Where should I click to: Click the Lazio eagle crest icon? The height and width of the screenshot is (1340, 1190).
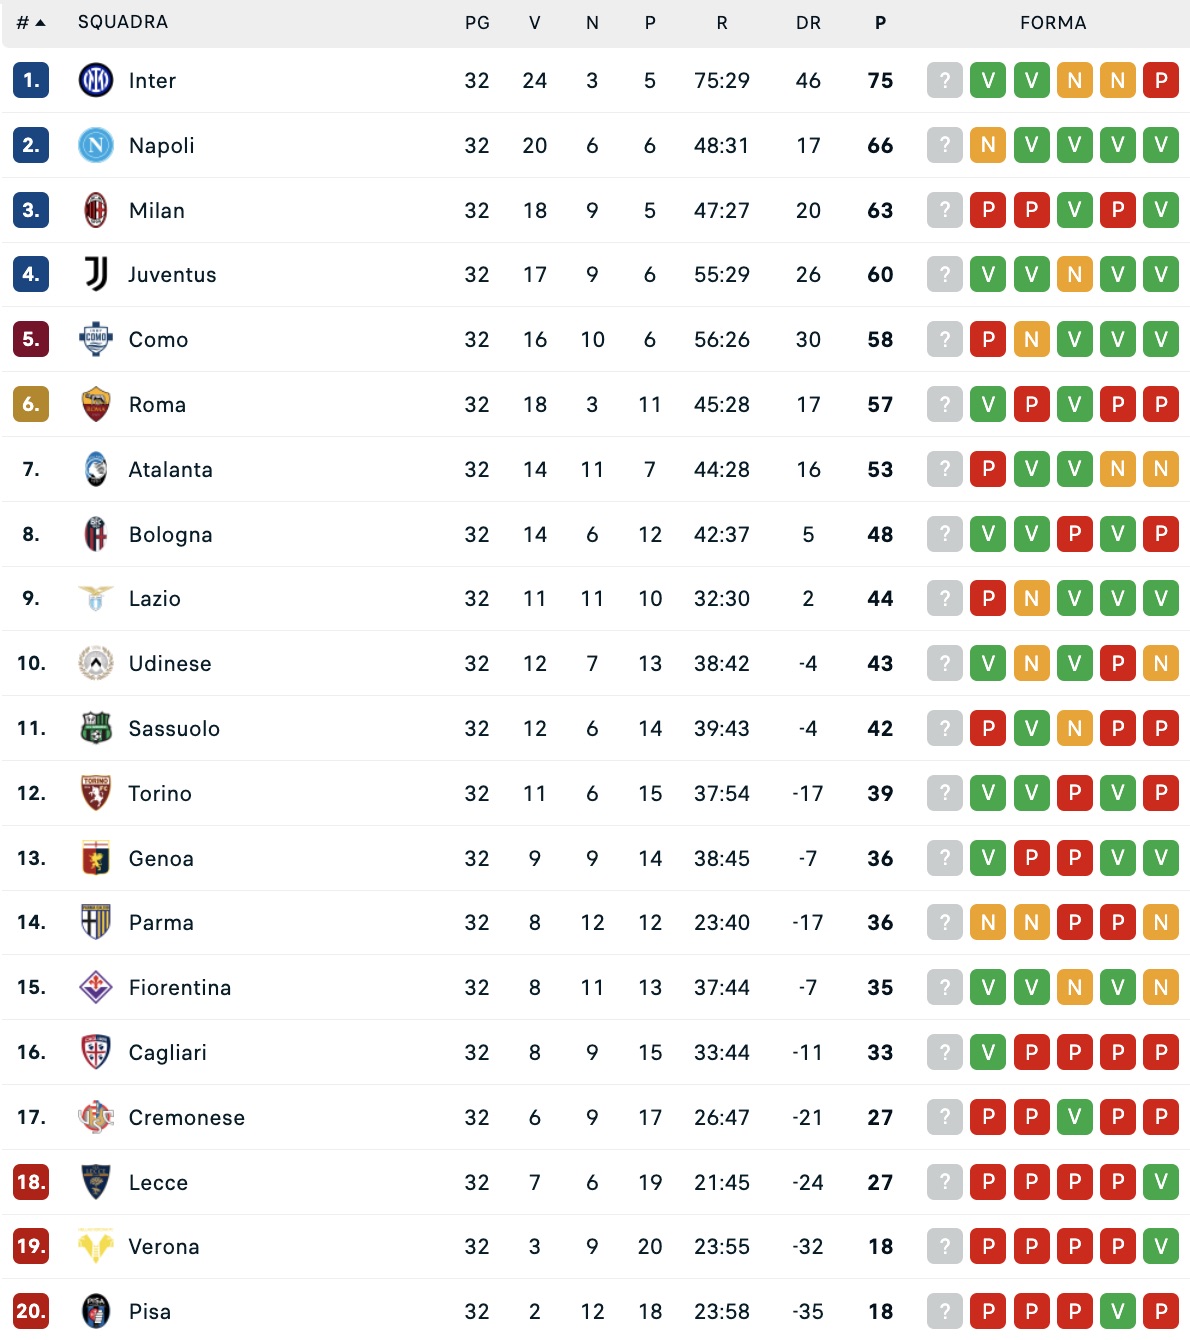click(96, 598)
